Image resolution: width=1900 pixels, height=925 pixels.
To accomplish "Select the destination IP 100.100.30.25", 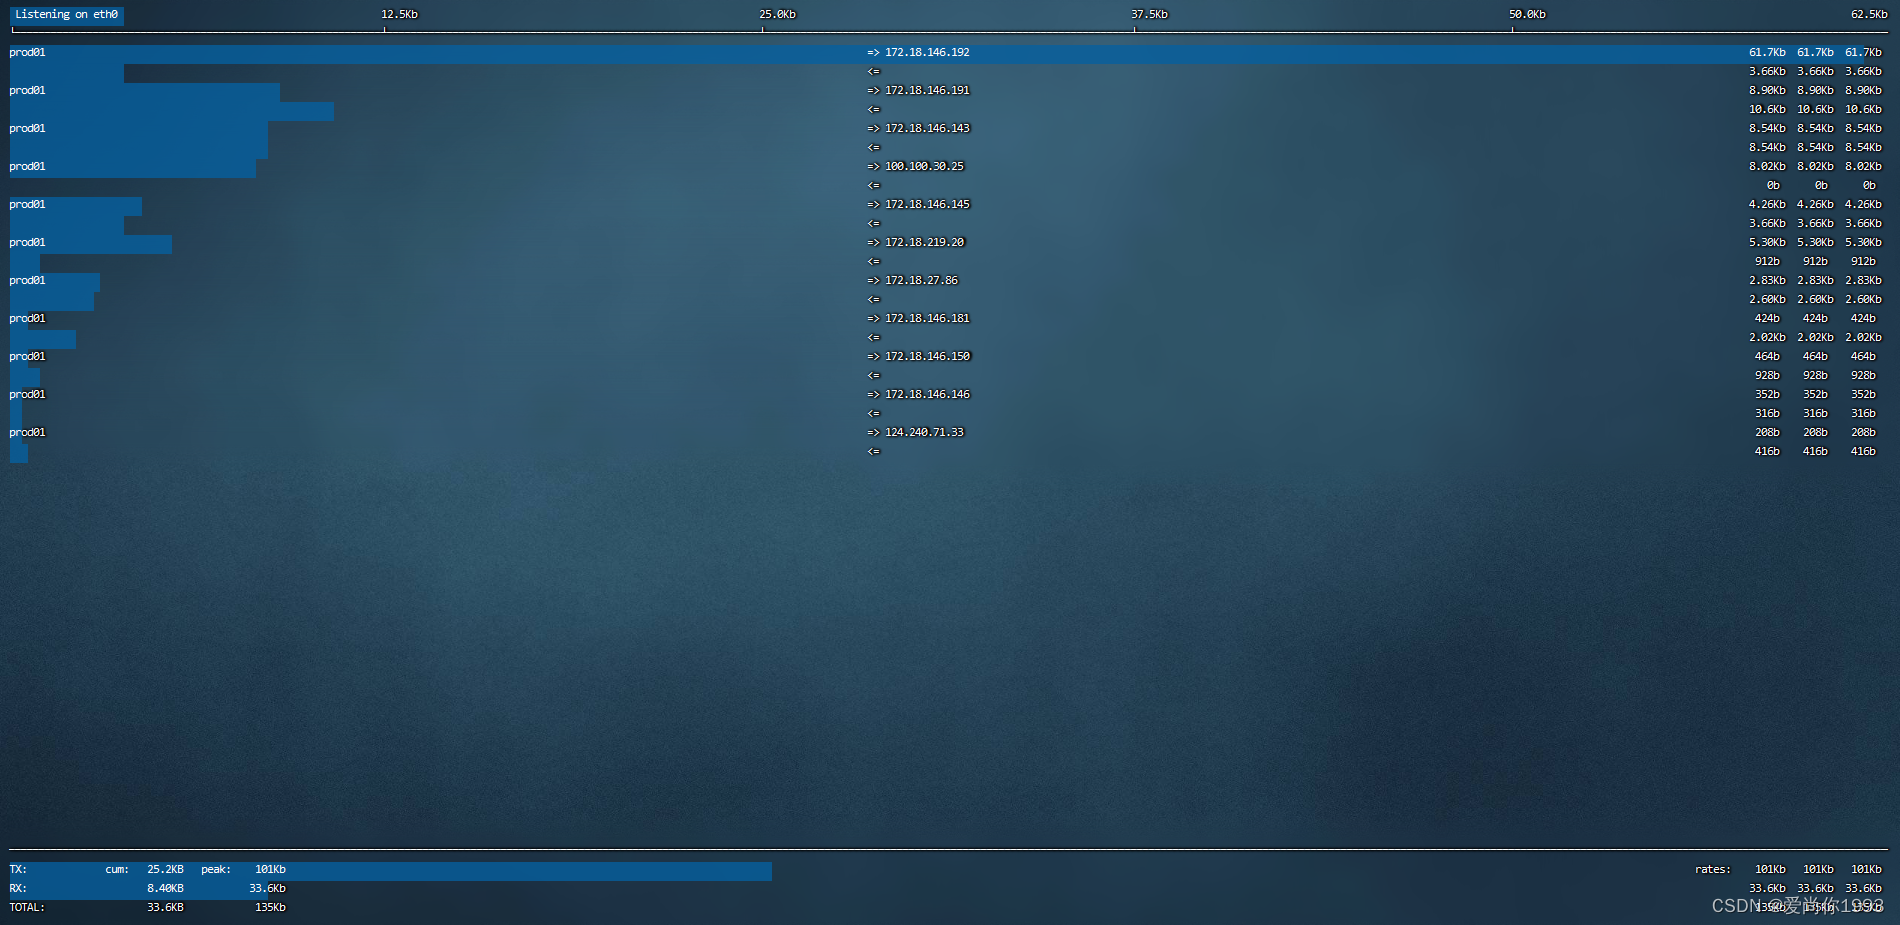I will (924, 166).
